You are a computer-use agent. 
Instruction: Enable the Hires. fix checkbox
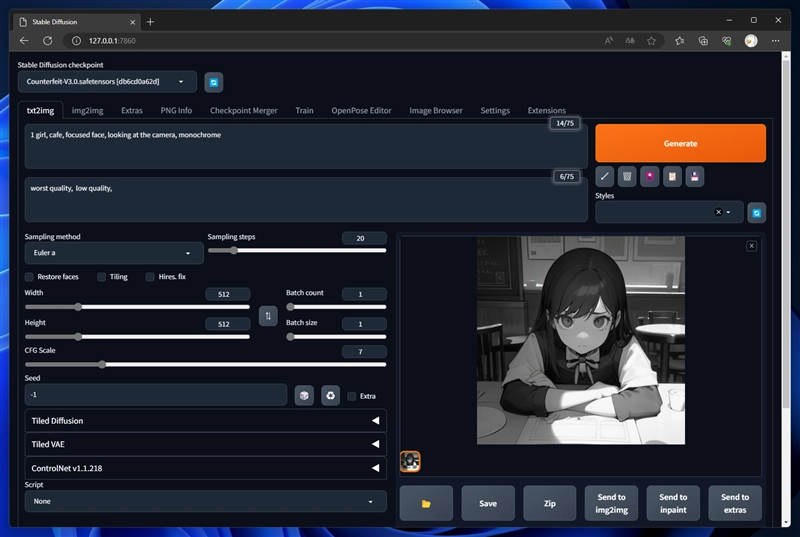[x=150, y=277]
